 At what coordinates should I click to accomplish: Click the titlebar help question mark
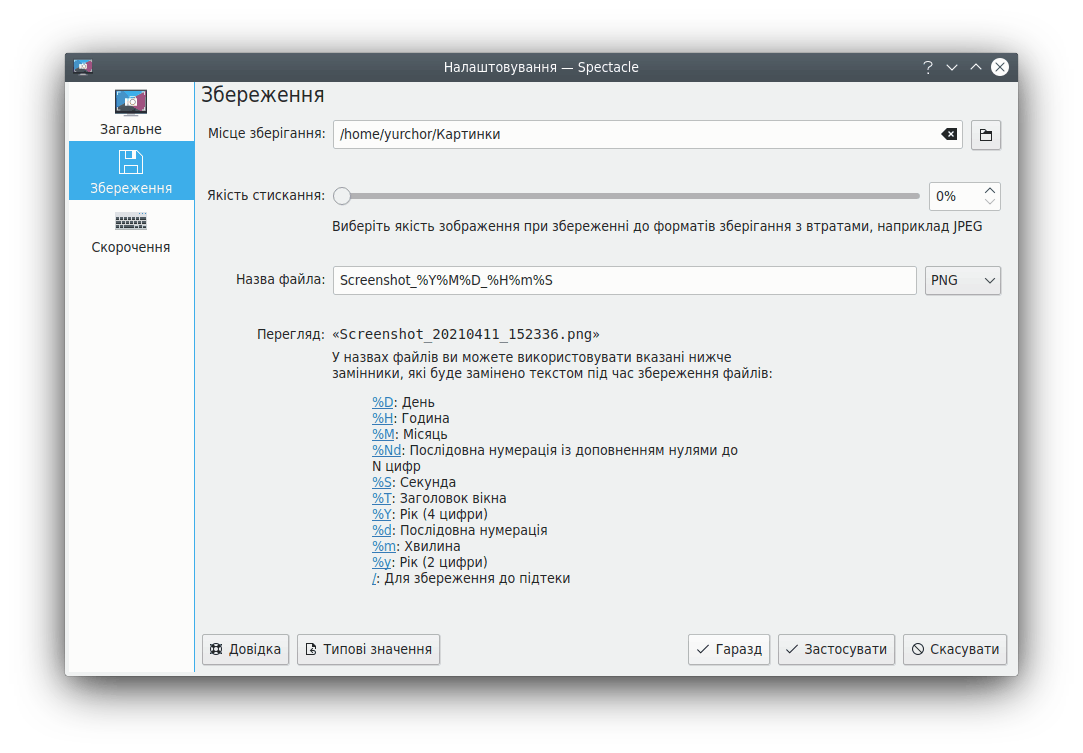[x=928, y=67]
